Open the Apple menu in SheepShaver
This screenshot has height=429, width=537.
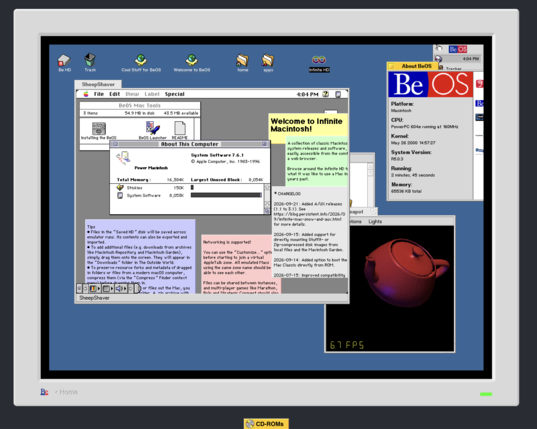86,94
